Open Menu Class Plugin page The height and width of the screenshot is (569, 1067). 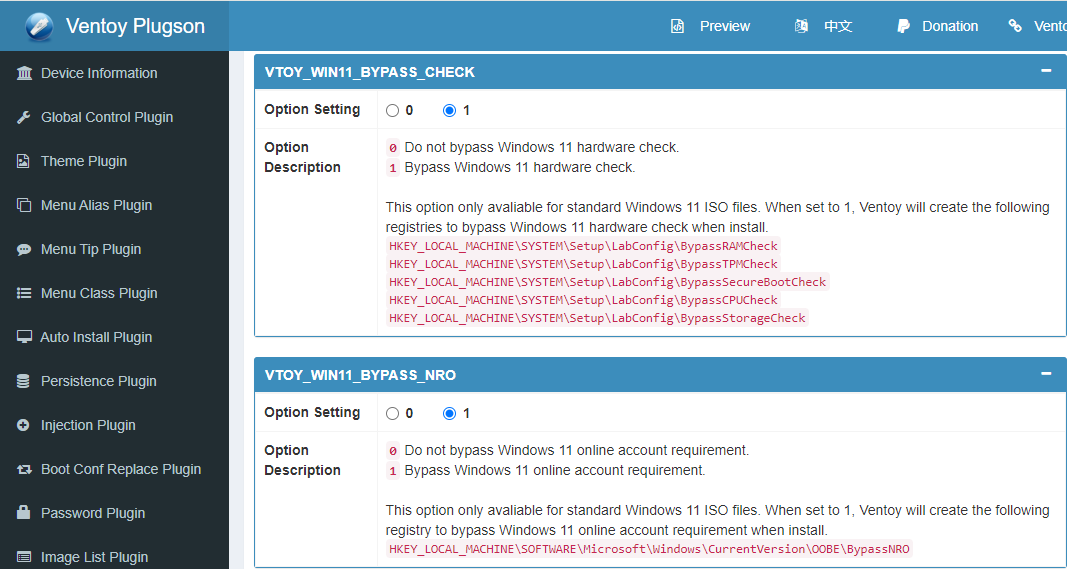pyautogui.click(x=99, y=293)
